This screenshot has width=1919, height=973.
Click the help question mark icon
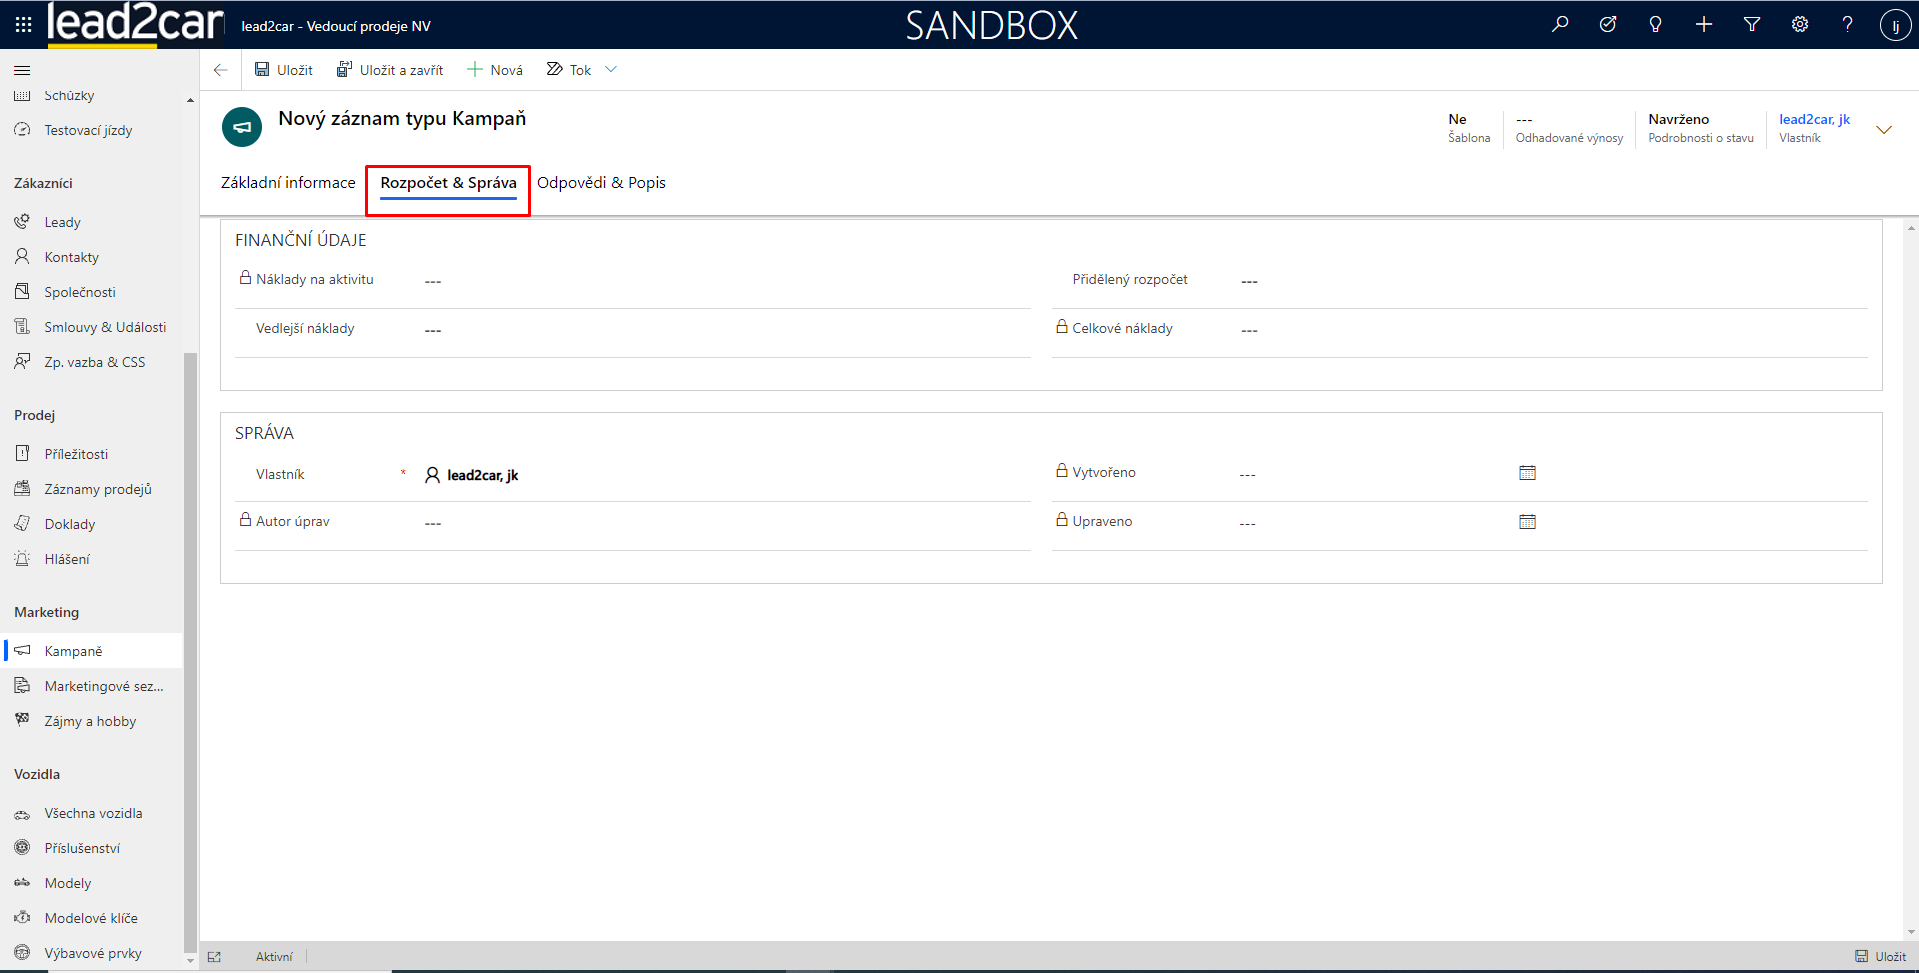point(1848,25)
